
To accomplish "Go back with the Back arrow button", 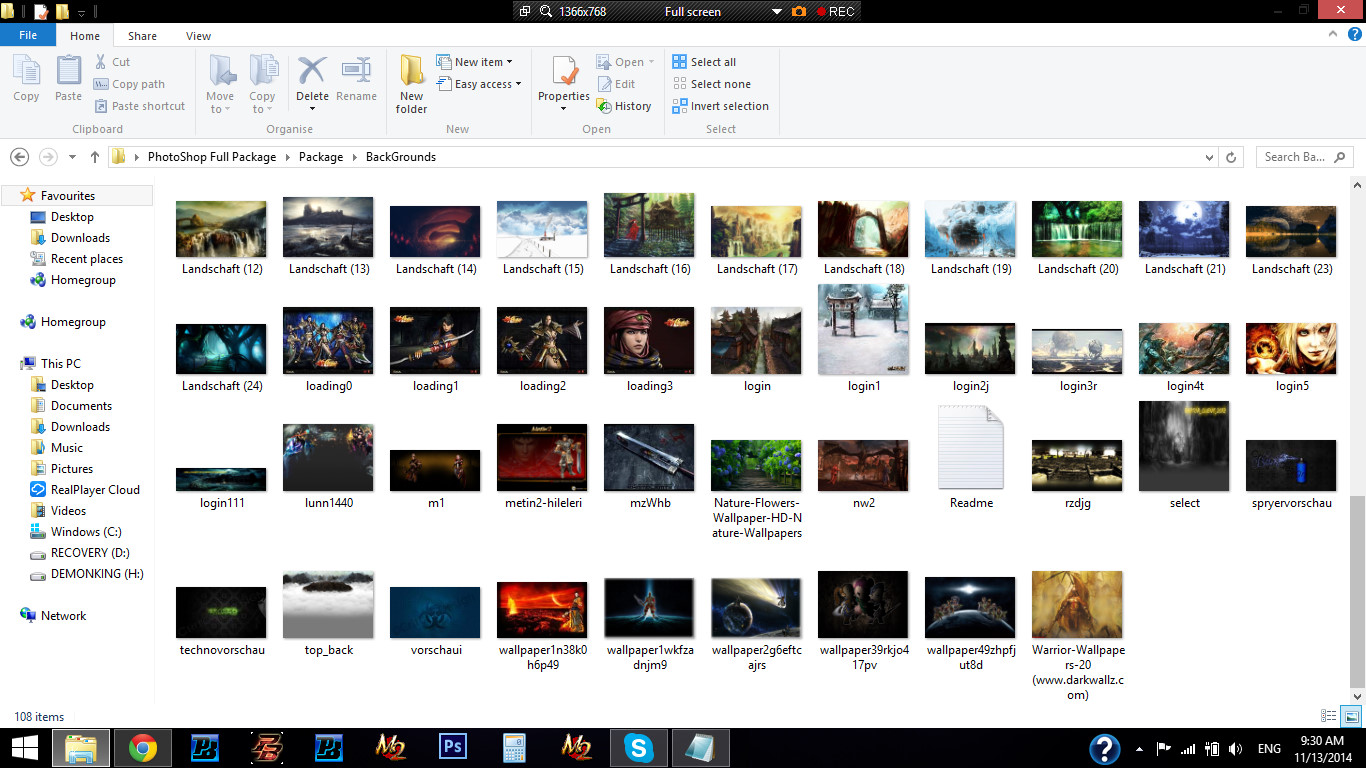I will pyautogui.click(x=19, y=157).
